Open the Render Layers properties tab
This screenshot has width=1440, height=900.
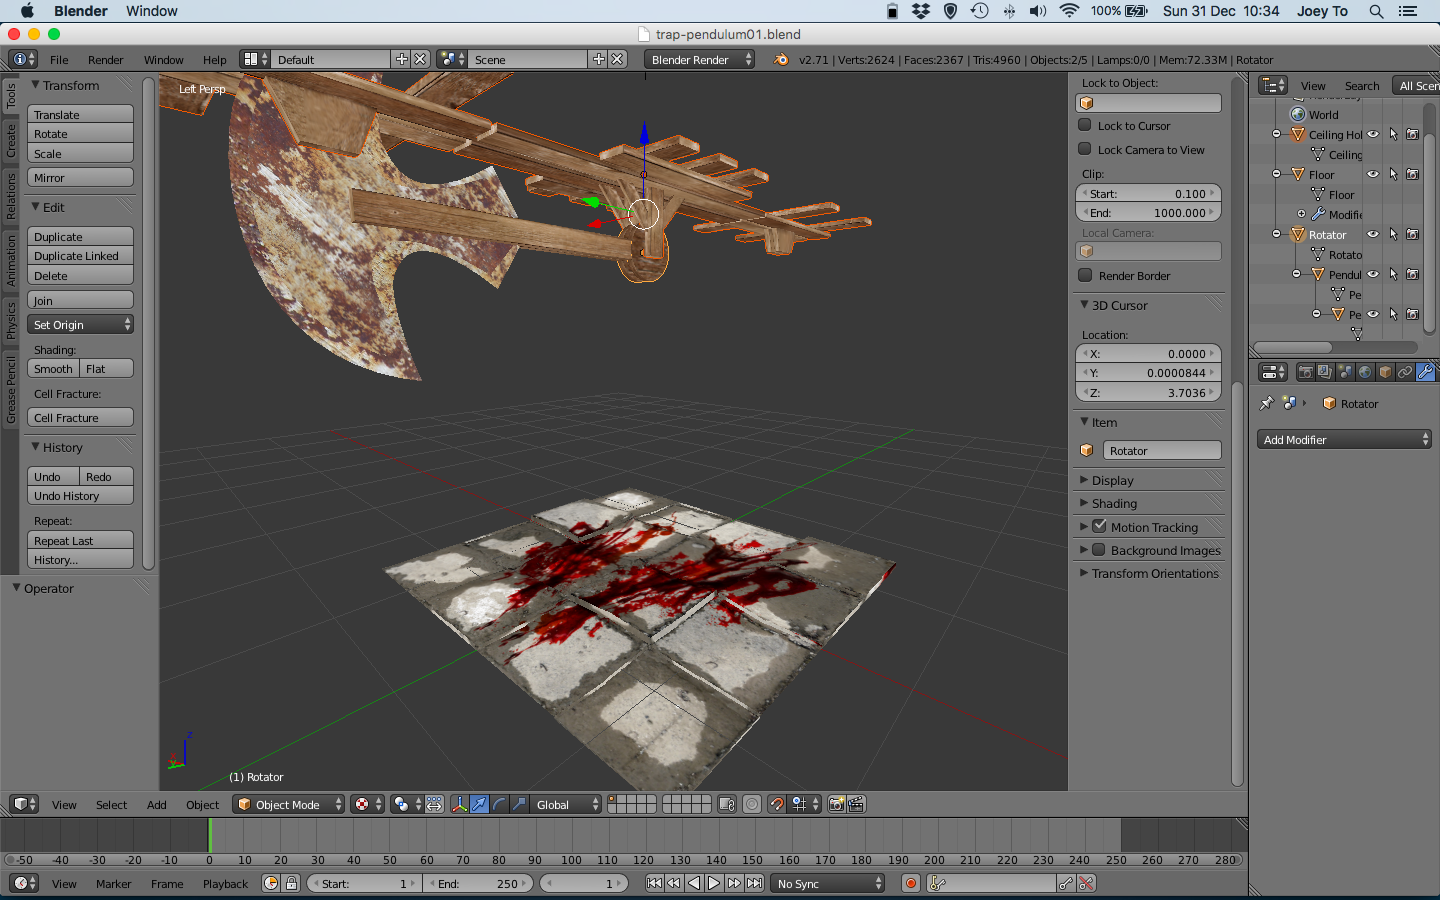click(x=1325, y=372)
